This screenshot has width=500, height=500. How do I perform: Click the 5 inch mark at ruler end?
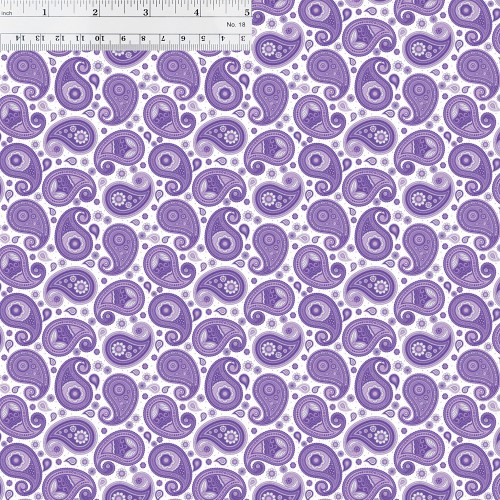coord(247,13)
